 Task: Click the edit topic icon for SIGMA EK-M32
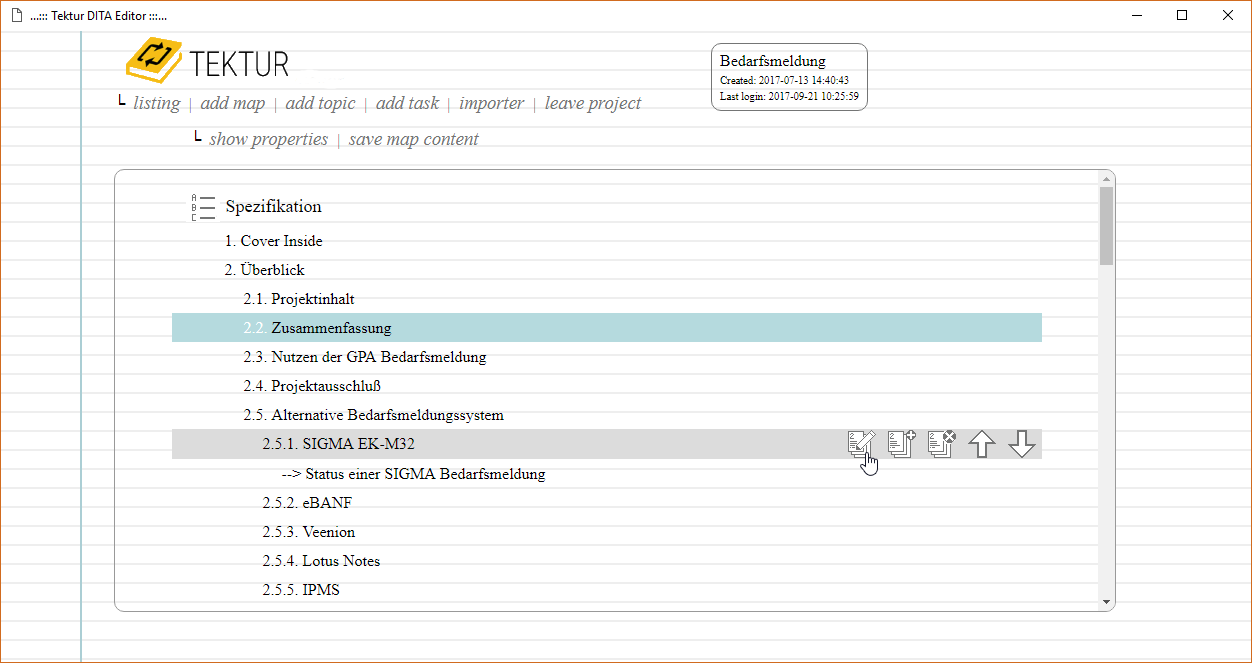[x=861, y=443]
